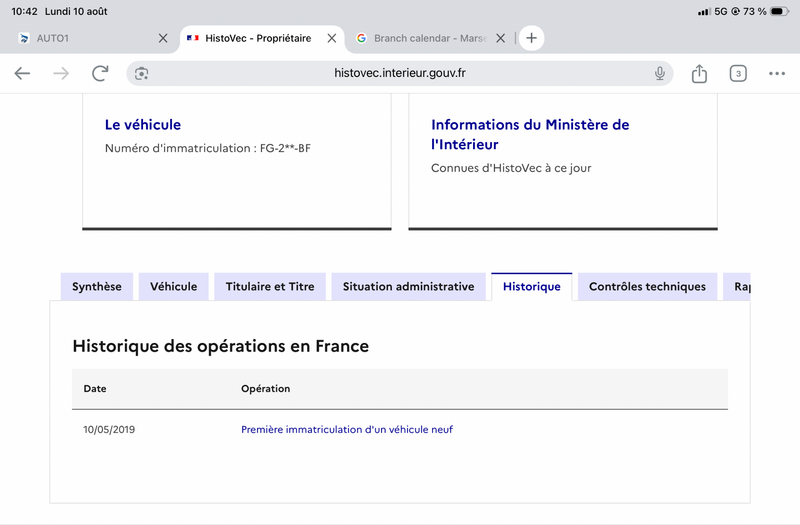Tap the battery indicator in status bar
Viewport: 800px width, 525px height.
tap(779, 11)
